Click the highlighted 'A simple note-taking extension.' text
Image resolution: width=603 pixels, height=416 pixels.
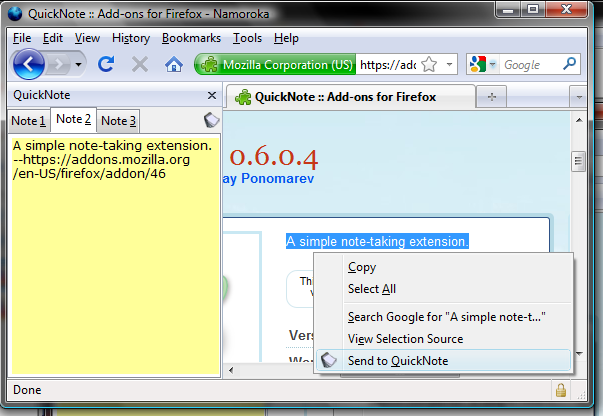(377, 241)
